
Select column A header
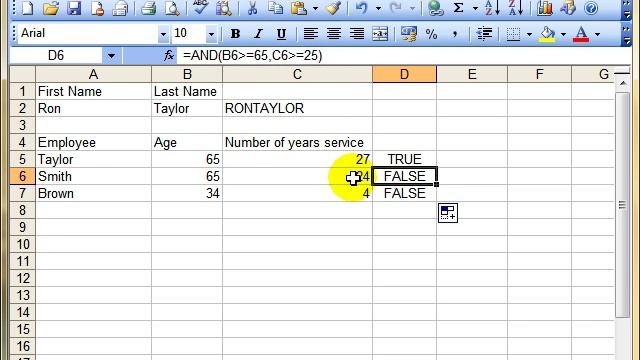(93, 74)
